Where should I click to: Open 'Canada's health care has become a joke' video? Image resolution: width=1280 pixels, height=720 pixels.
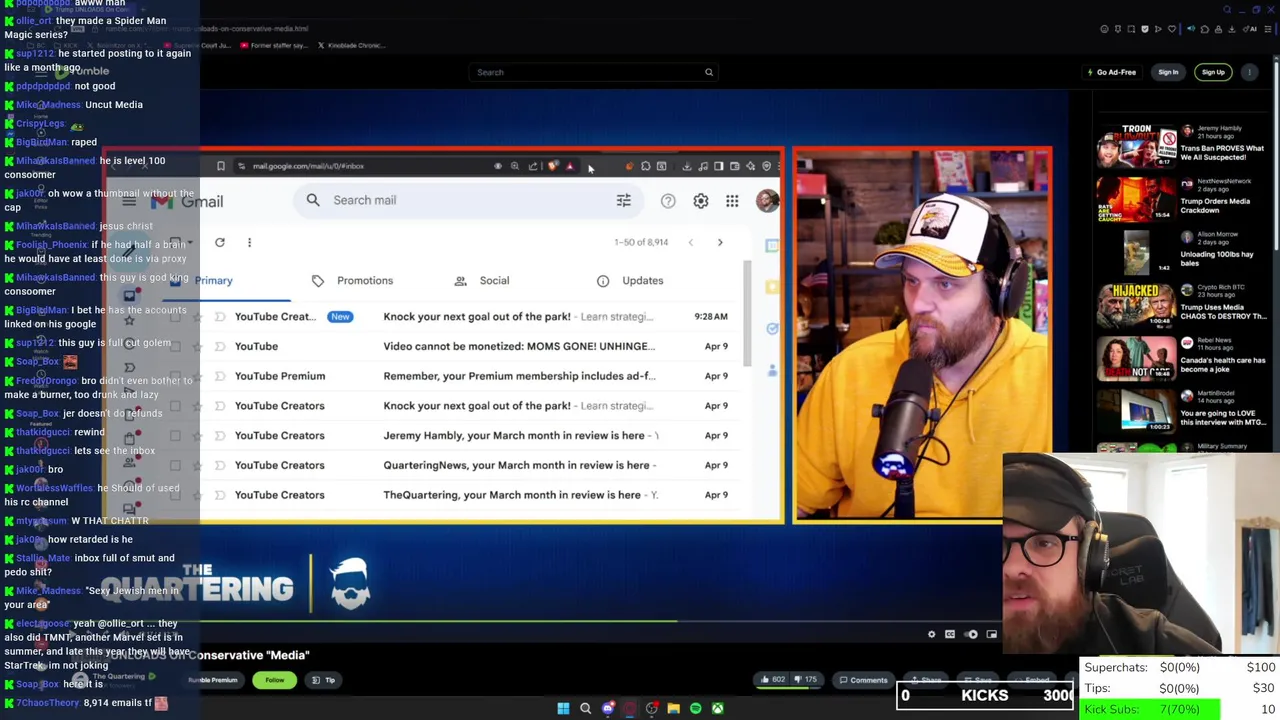pyautogui.click(x=1181, y=359)
